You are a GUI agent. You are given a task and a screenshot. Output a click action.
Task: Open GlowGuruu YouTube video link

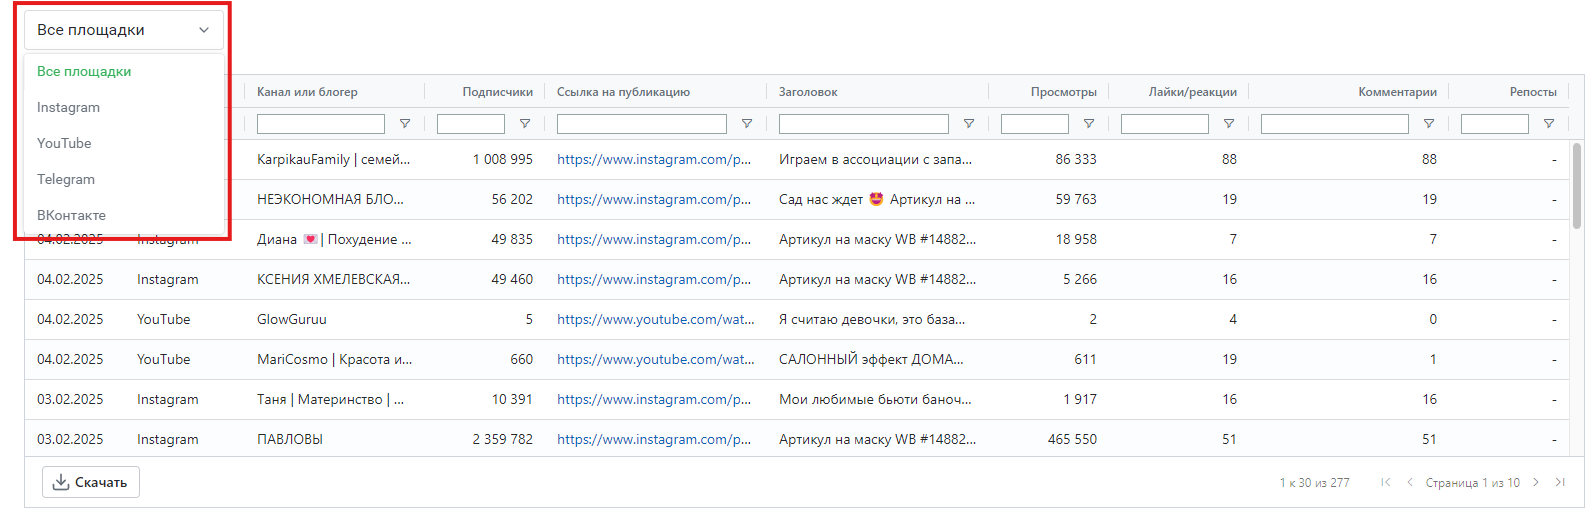click(x=655, y=319)
